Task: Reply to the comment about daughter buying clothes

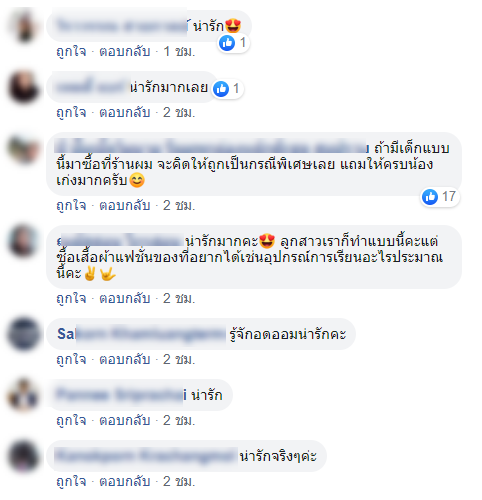Action: point(125,298)
